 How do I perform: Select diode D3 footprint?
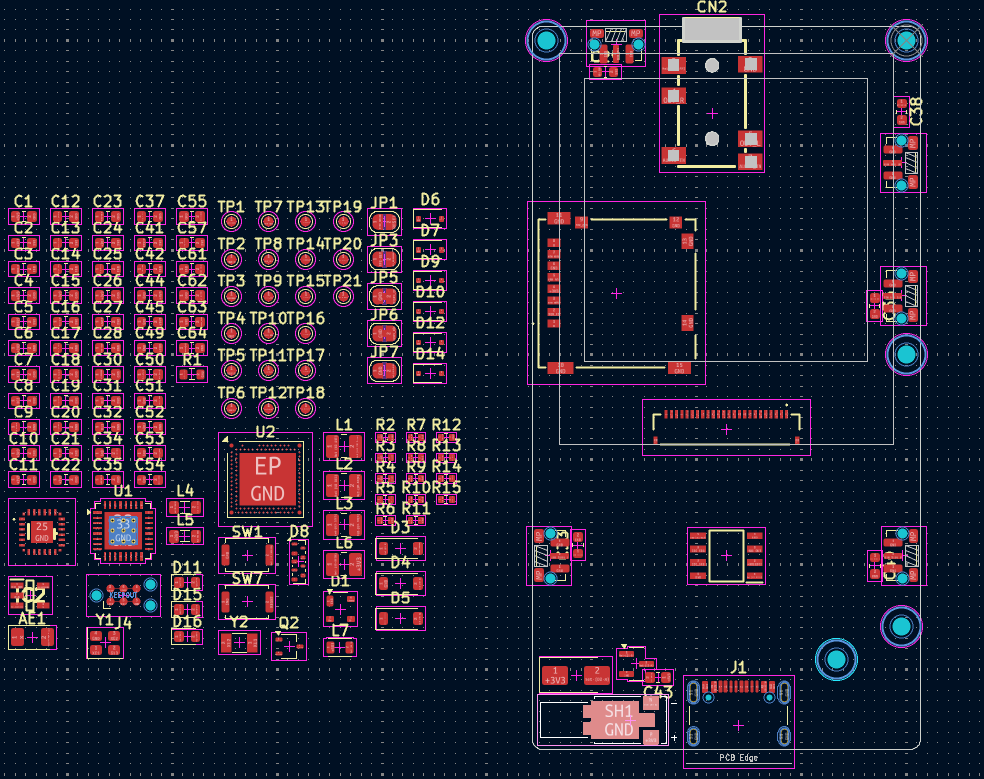(x=400, y=548)
